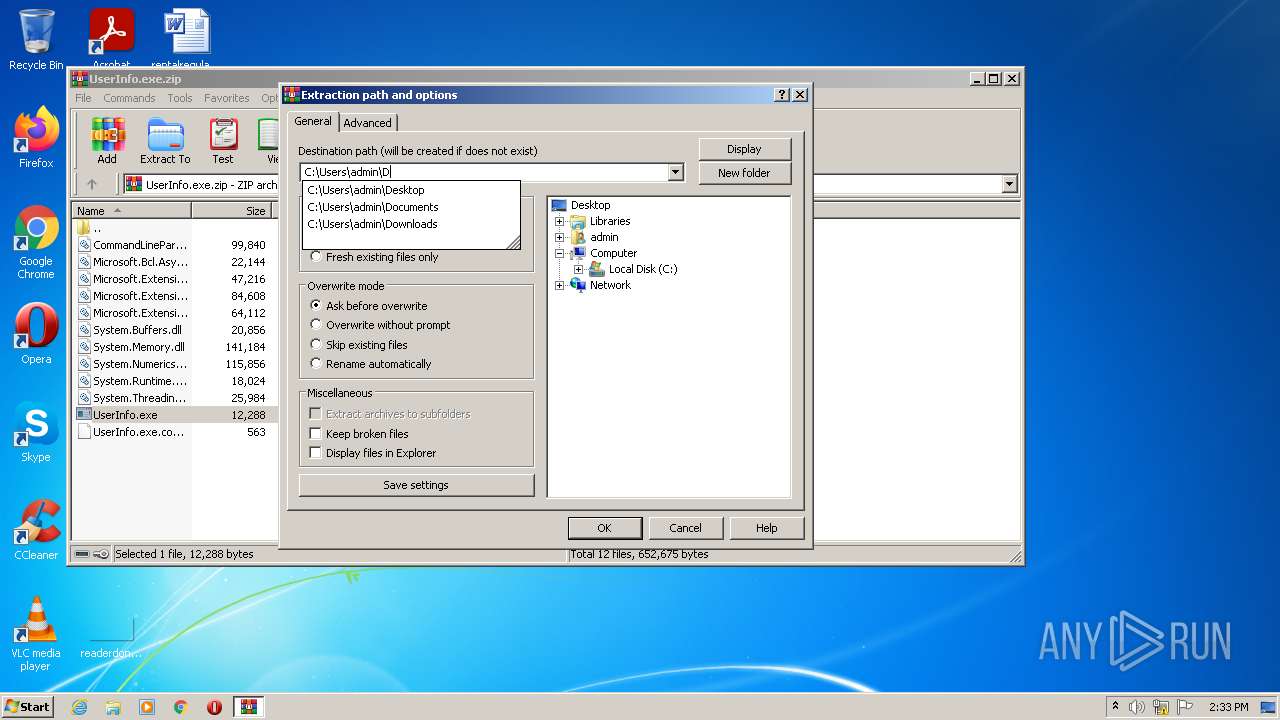
Task: Go up one level with arrow icon
Action: point(92,184)
